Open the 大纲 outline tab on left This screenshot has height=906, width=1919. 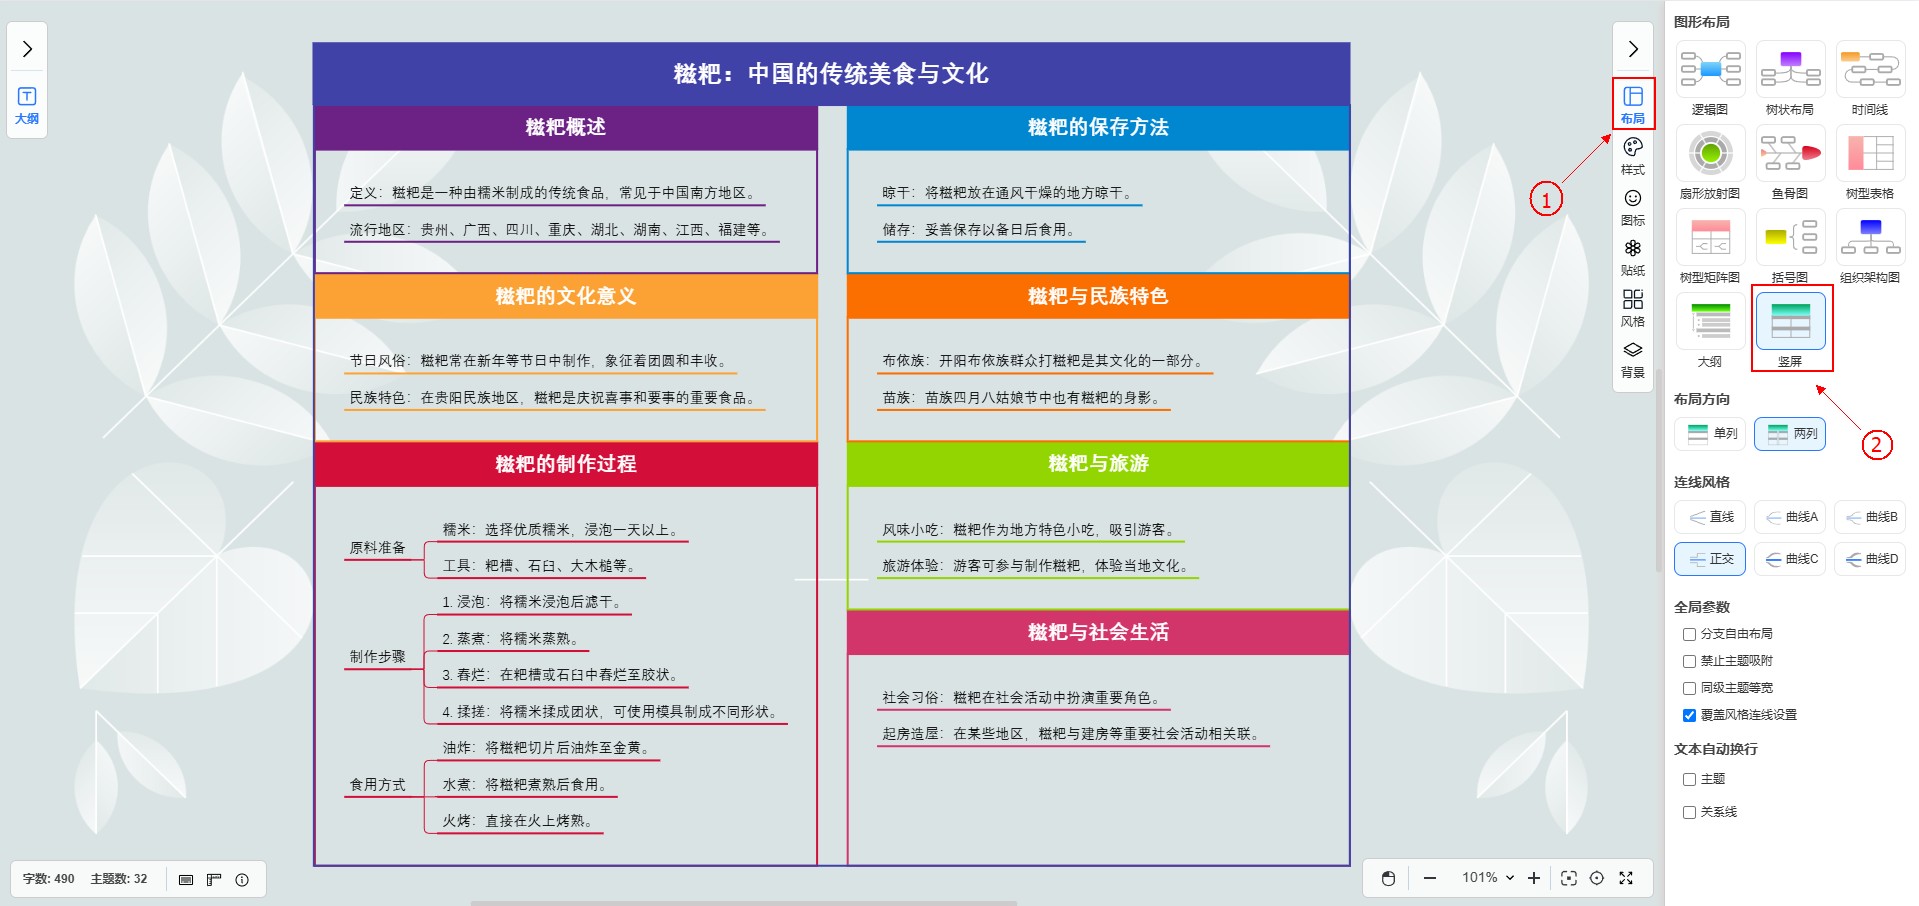pyautogui.click(x=27, y=104)
